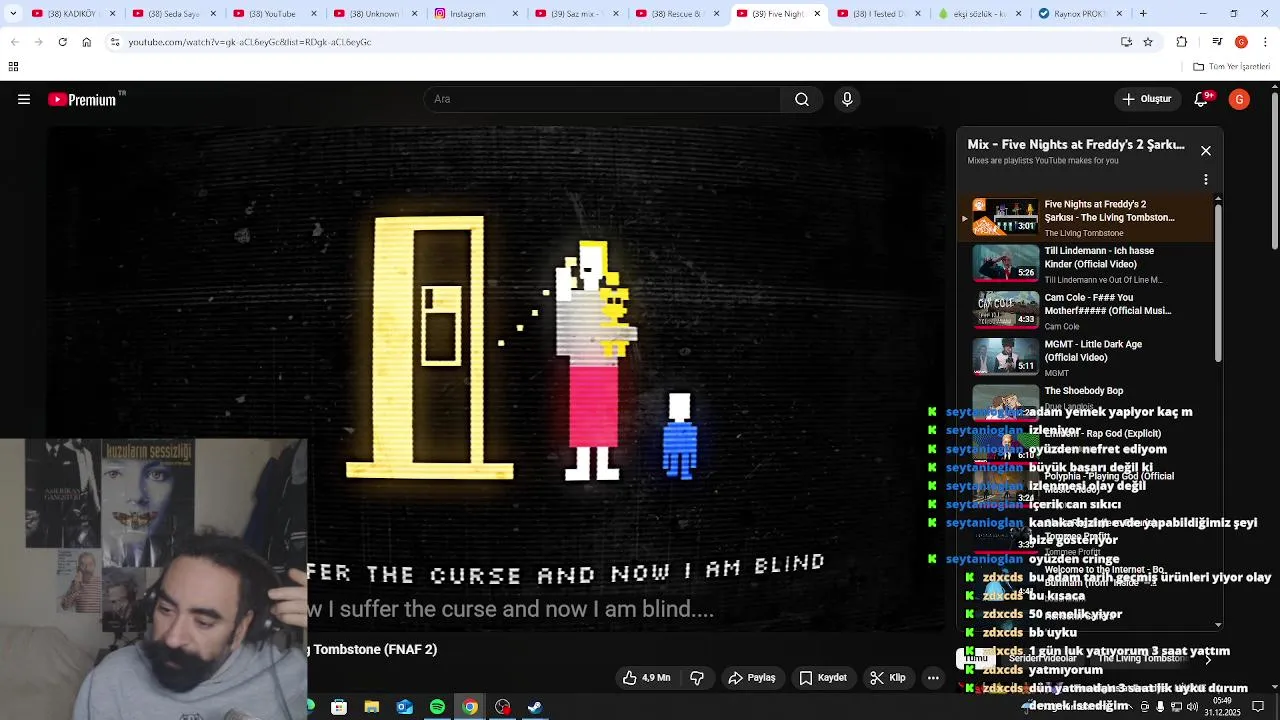View site information icon in address bar
Viewport: 1280px width, 720px height.
tap(115, 42)
